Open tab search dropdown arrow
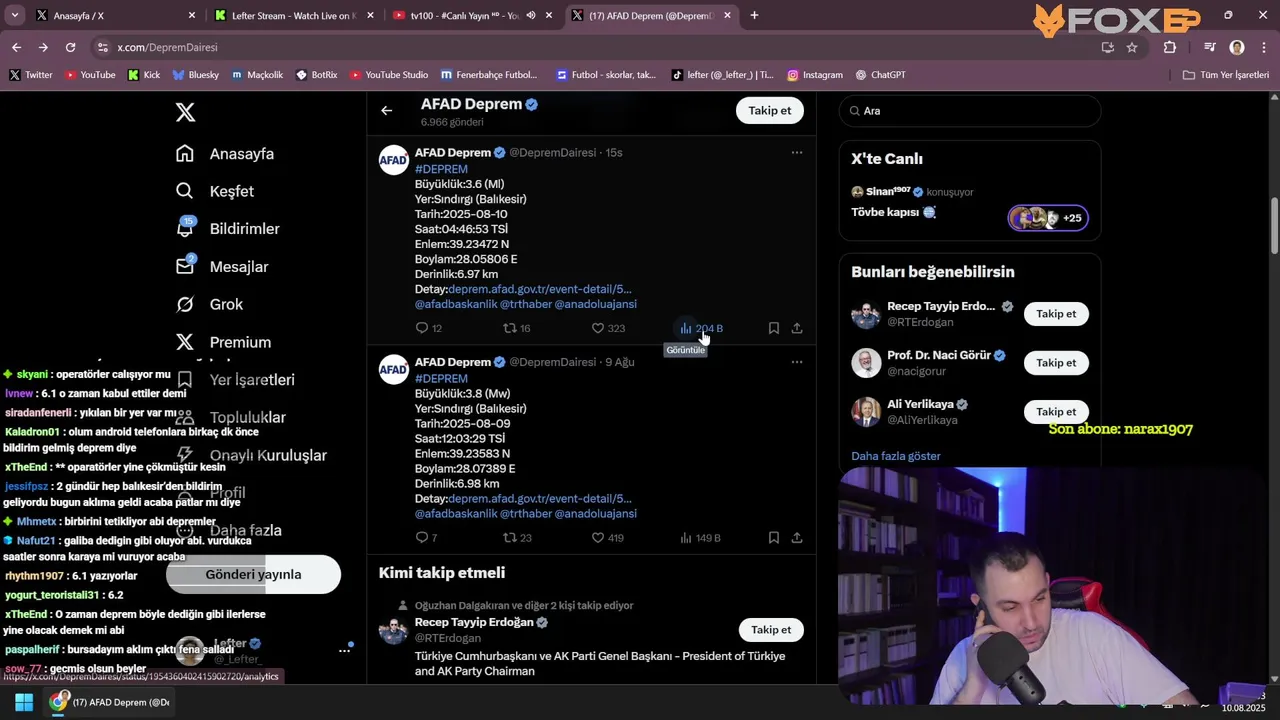The image size is (1280, 720). click(x=14, y=16)
